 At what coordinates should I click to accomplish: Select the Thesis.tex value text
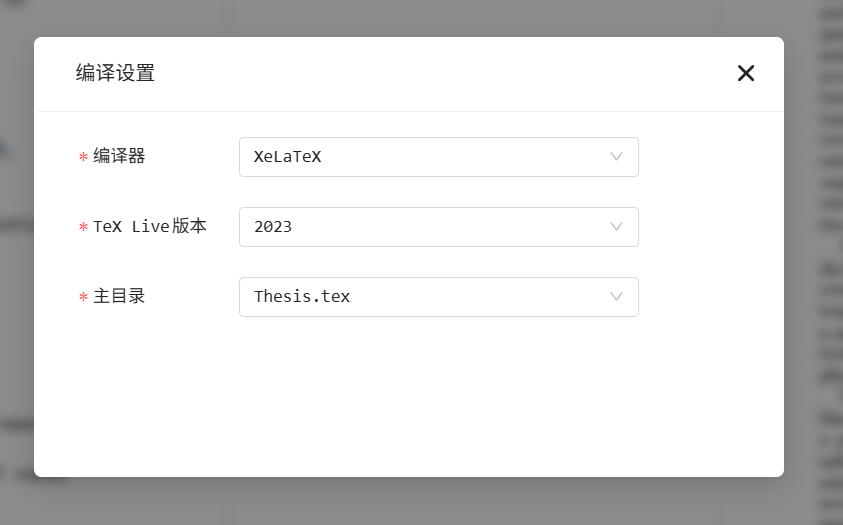302,297
